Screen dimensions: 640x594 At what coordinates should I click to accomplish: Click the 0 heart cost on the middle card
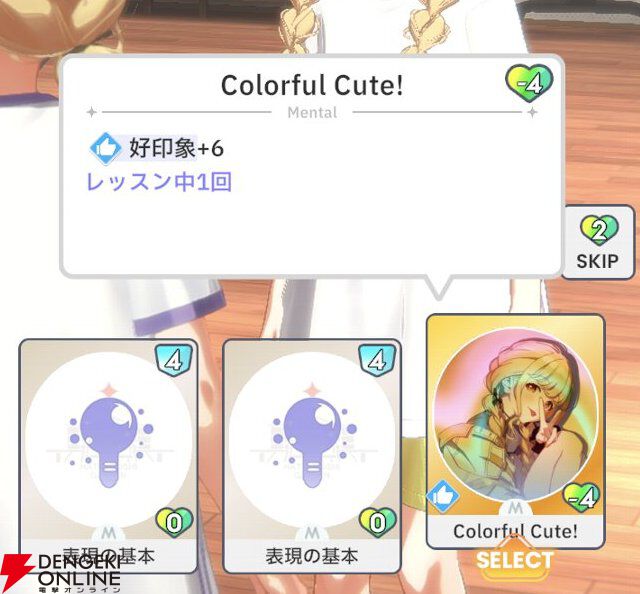pyautogui.click(x=378, y=522)
